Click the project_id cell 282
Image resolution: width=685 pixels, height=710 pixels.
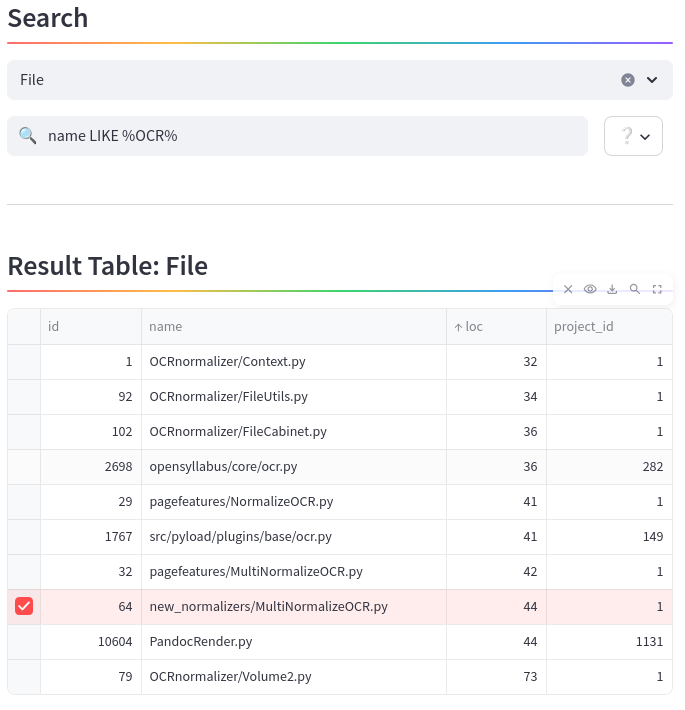click(609, 467)
